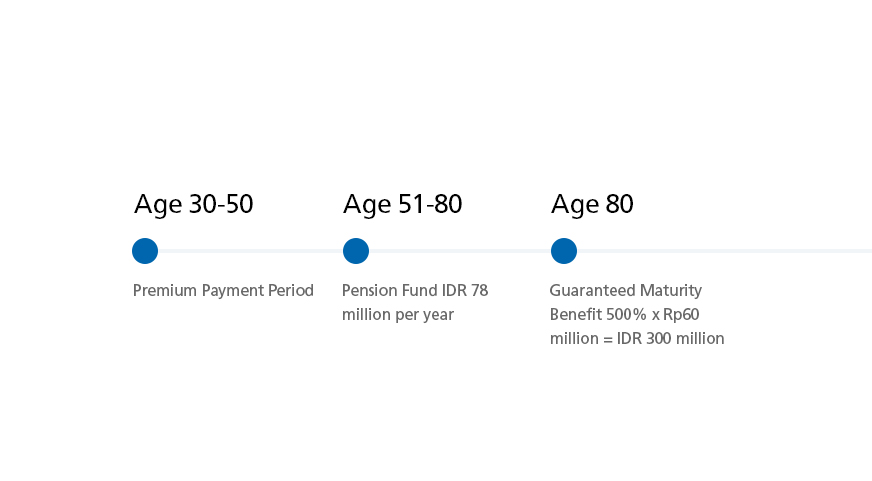
Task: Click the 'Pension Fund IDR 78' text line
Action: coord(415,291)
